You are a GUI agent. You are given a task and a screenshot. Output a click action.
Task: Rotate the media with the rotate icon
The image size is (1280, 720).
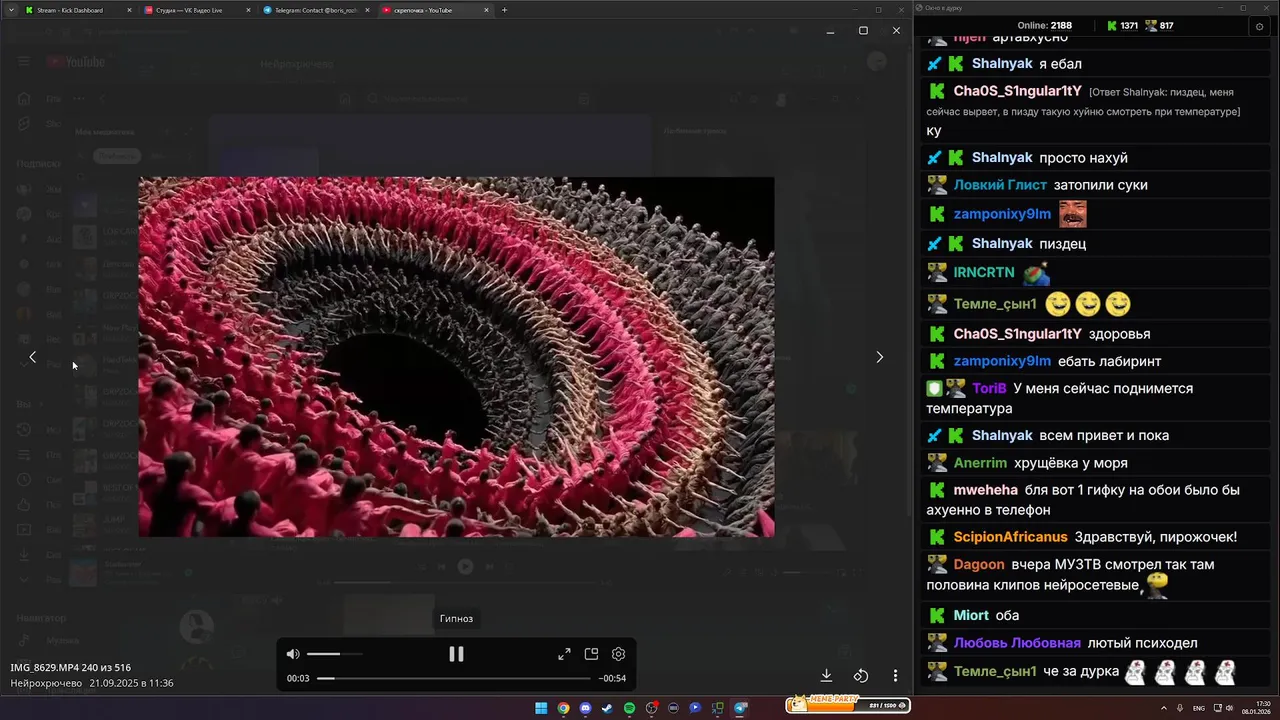860,676
